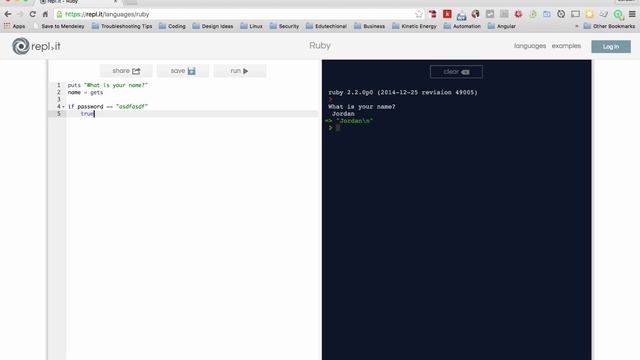
Task: Close the repl.it - Ruby tab
Action: coord(116,2)
